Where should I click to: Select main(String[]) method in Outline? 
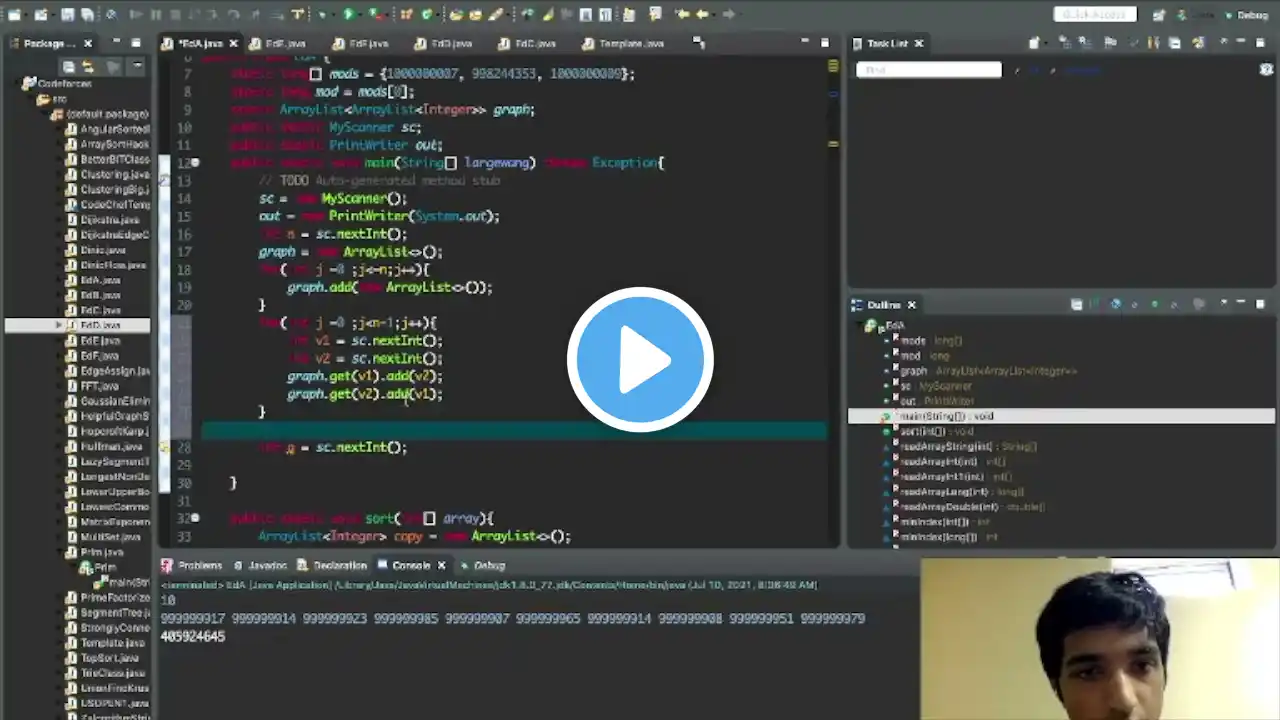coord(1061,416)
